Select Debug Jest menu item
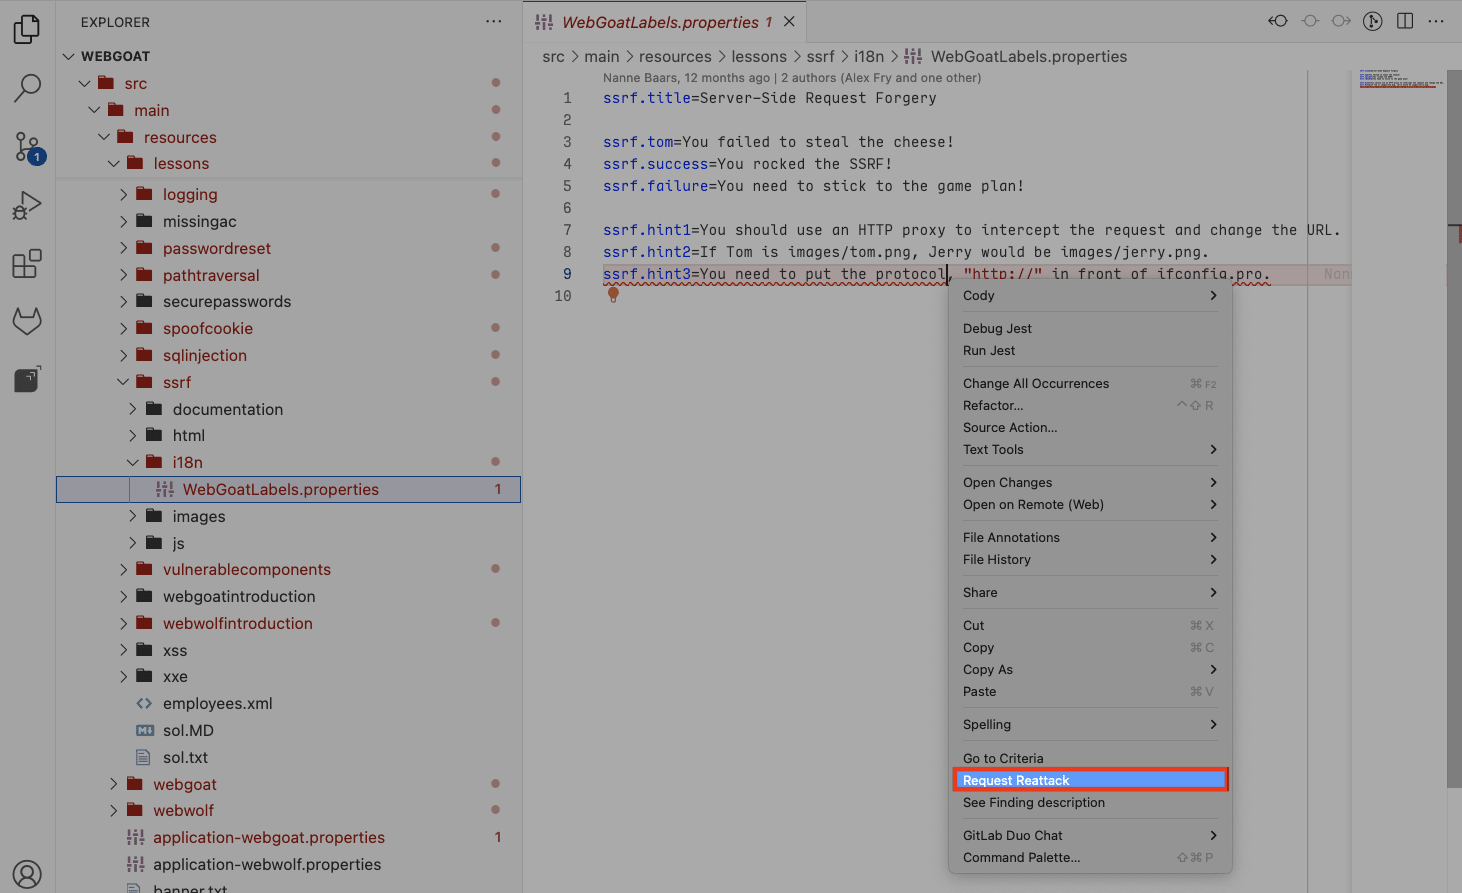The image size is (1462, 893). click(1090, 328)
